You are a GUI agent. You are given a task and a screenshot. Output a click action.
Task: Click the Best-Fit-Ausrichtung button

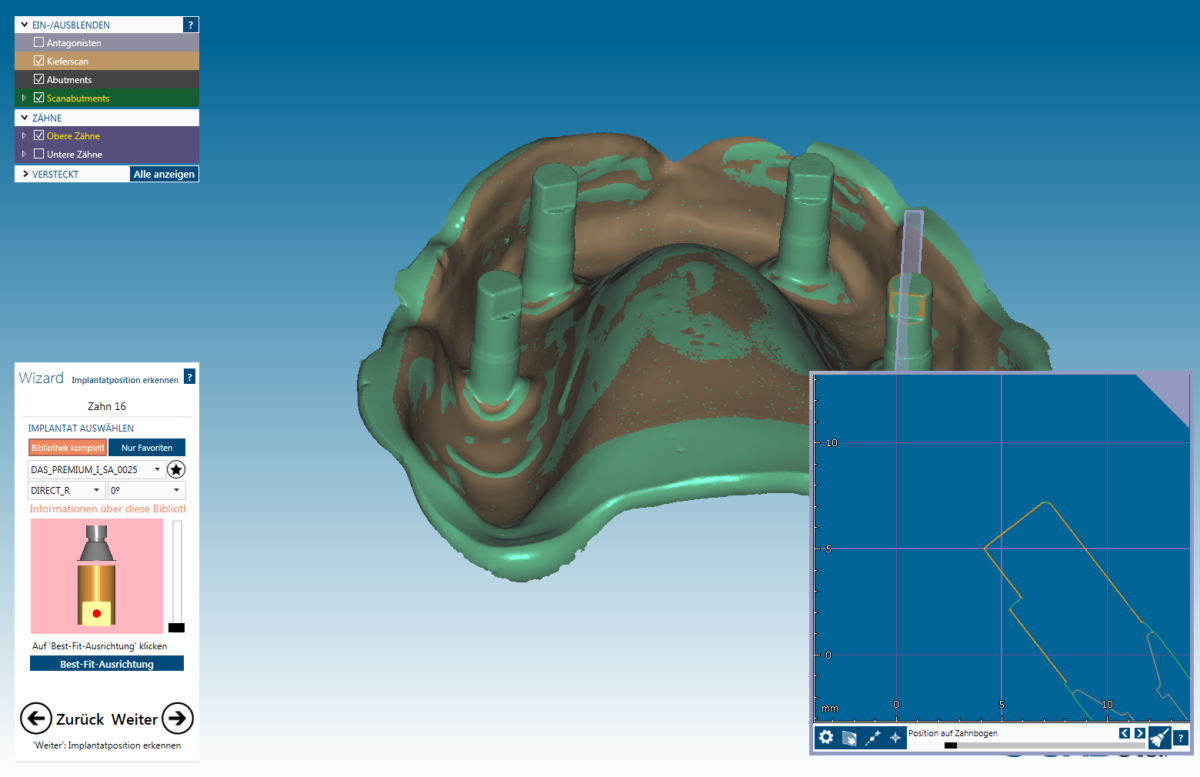(x=106, y=662)
